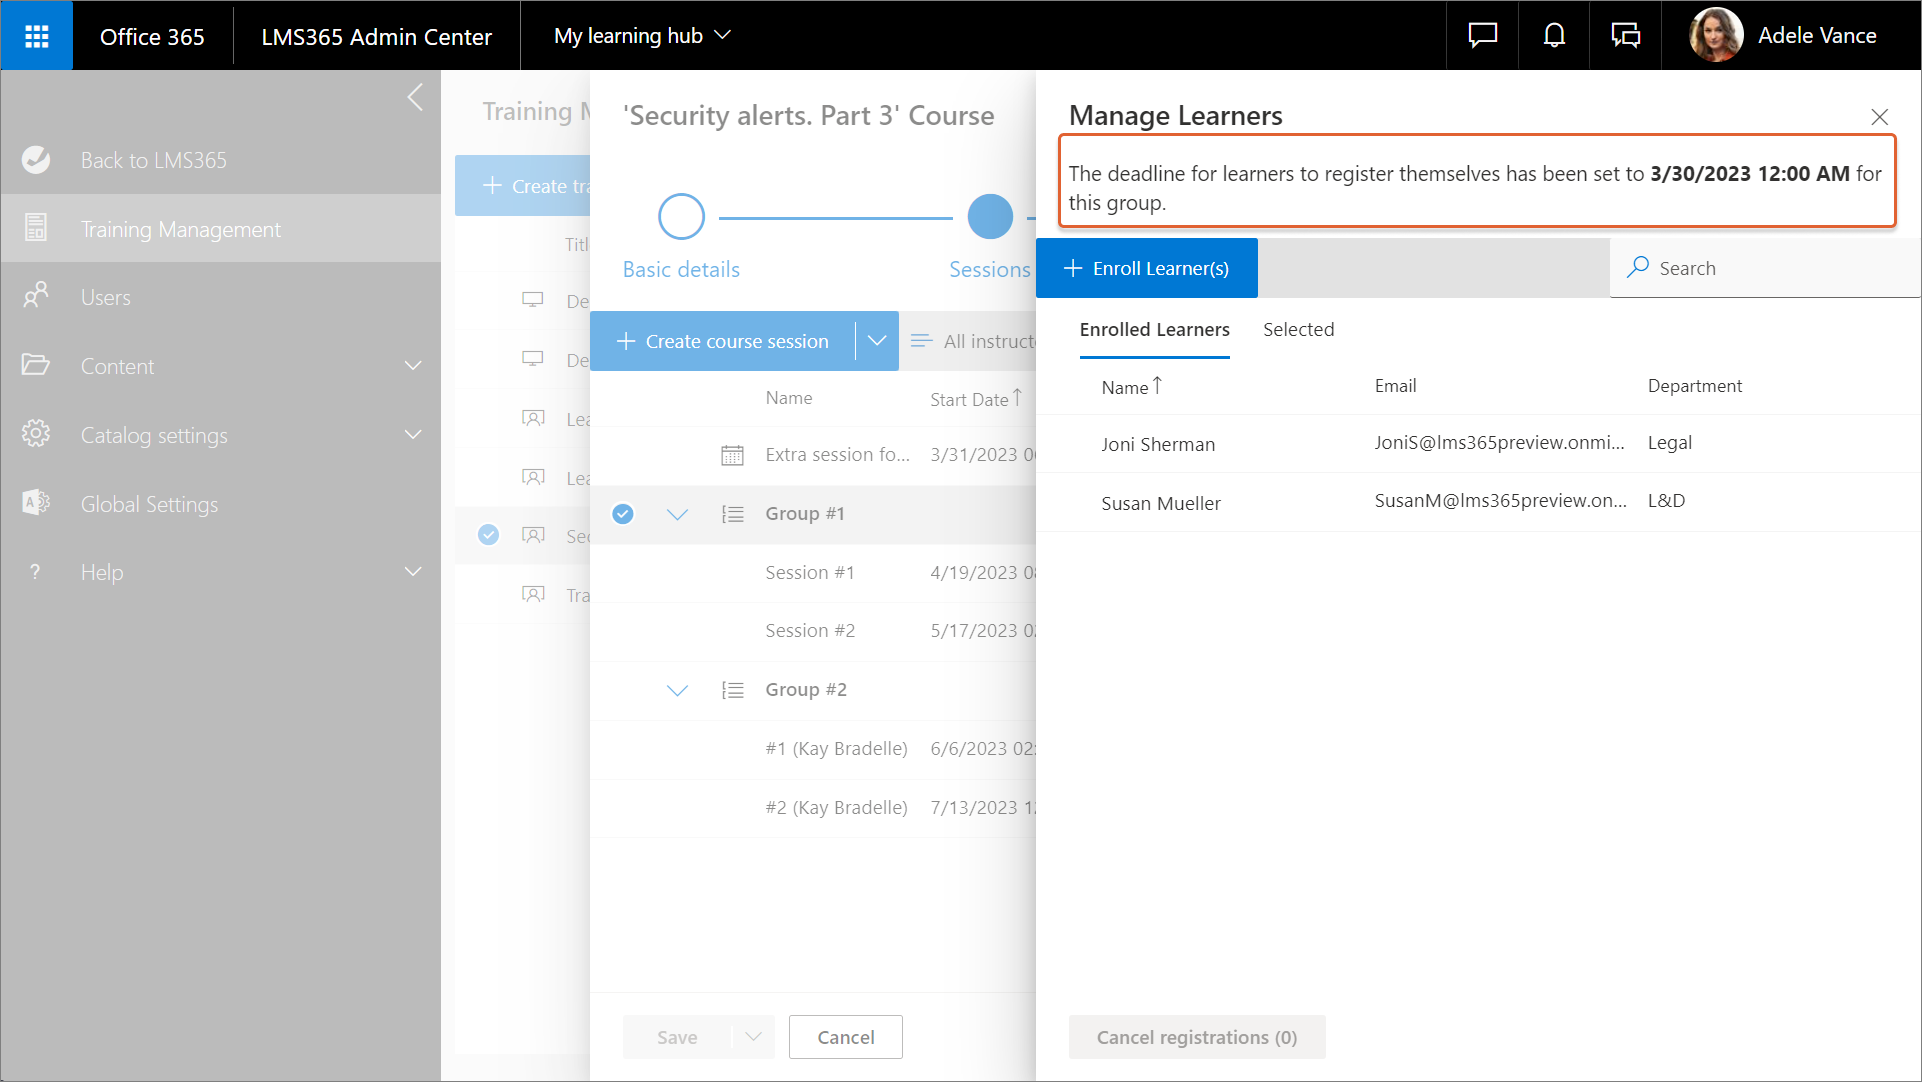The height and width of the screenshot is (1082, 1922).
Task: Open the Enrolled Learners tab
Action: [1154, 330]
